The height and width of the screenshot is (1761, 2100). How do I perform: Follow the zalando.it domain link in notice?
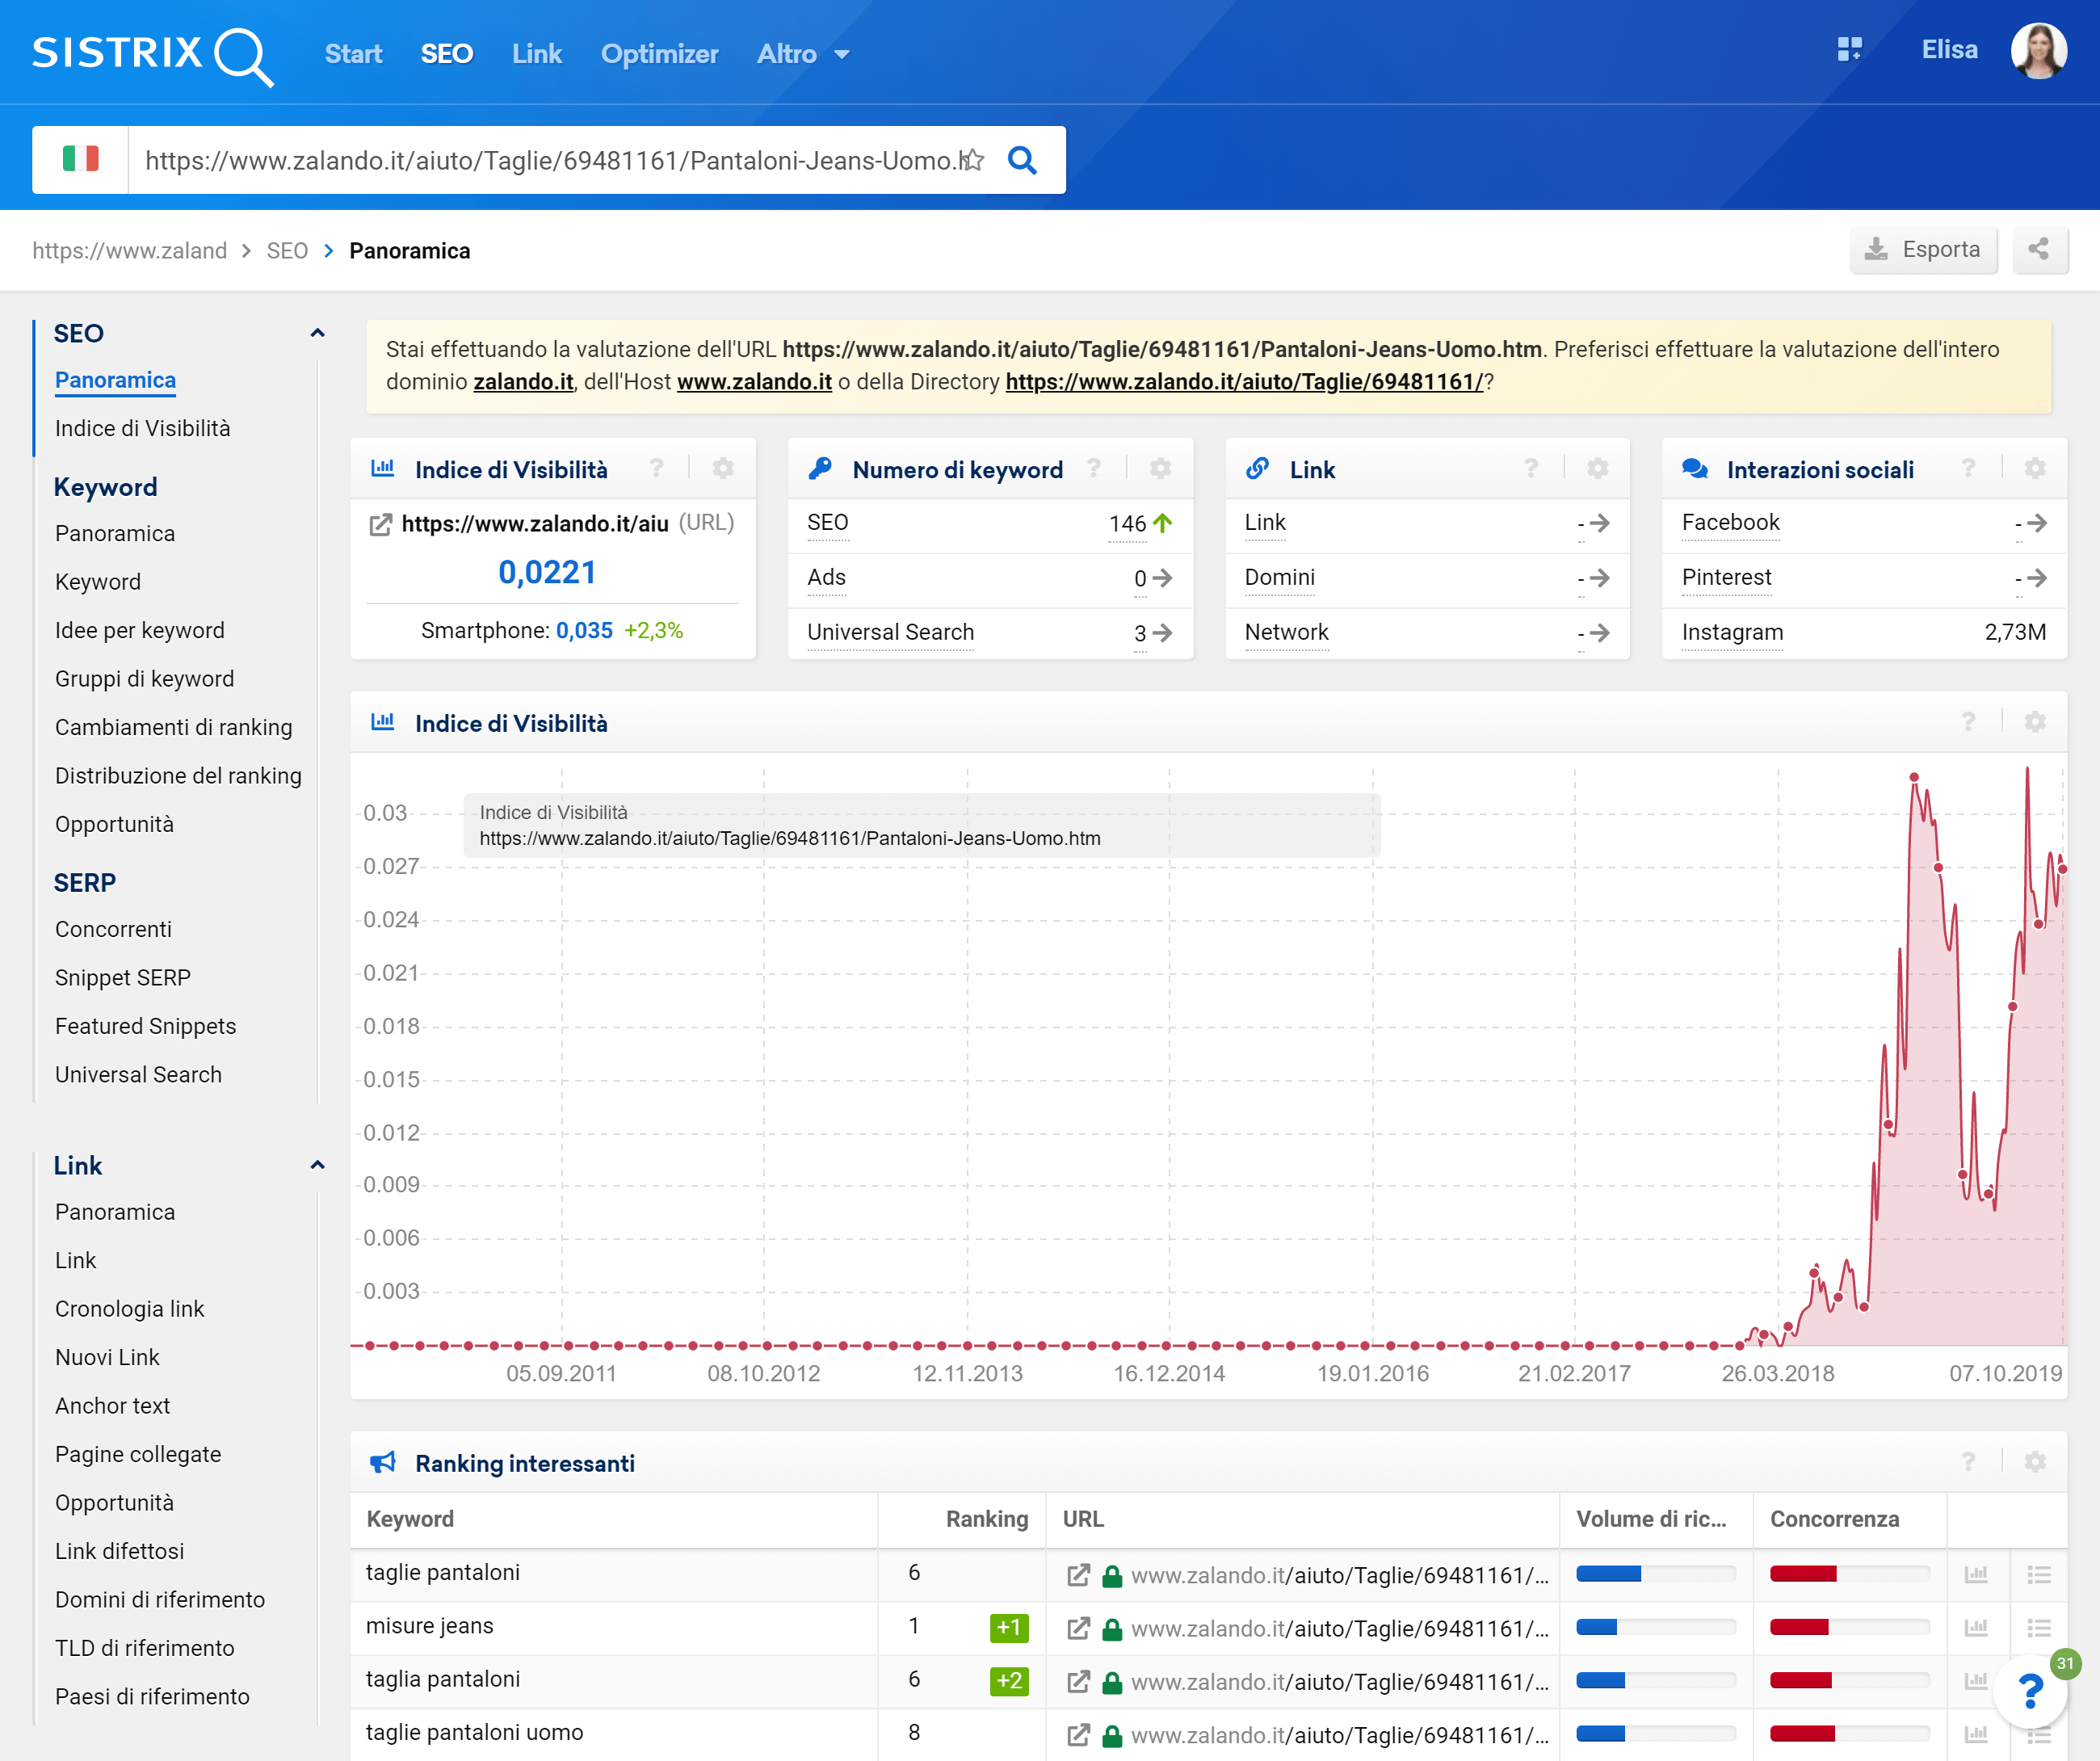(x=523, y=382)
